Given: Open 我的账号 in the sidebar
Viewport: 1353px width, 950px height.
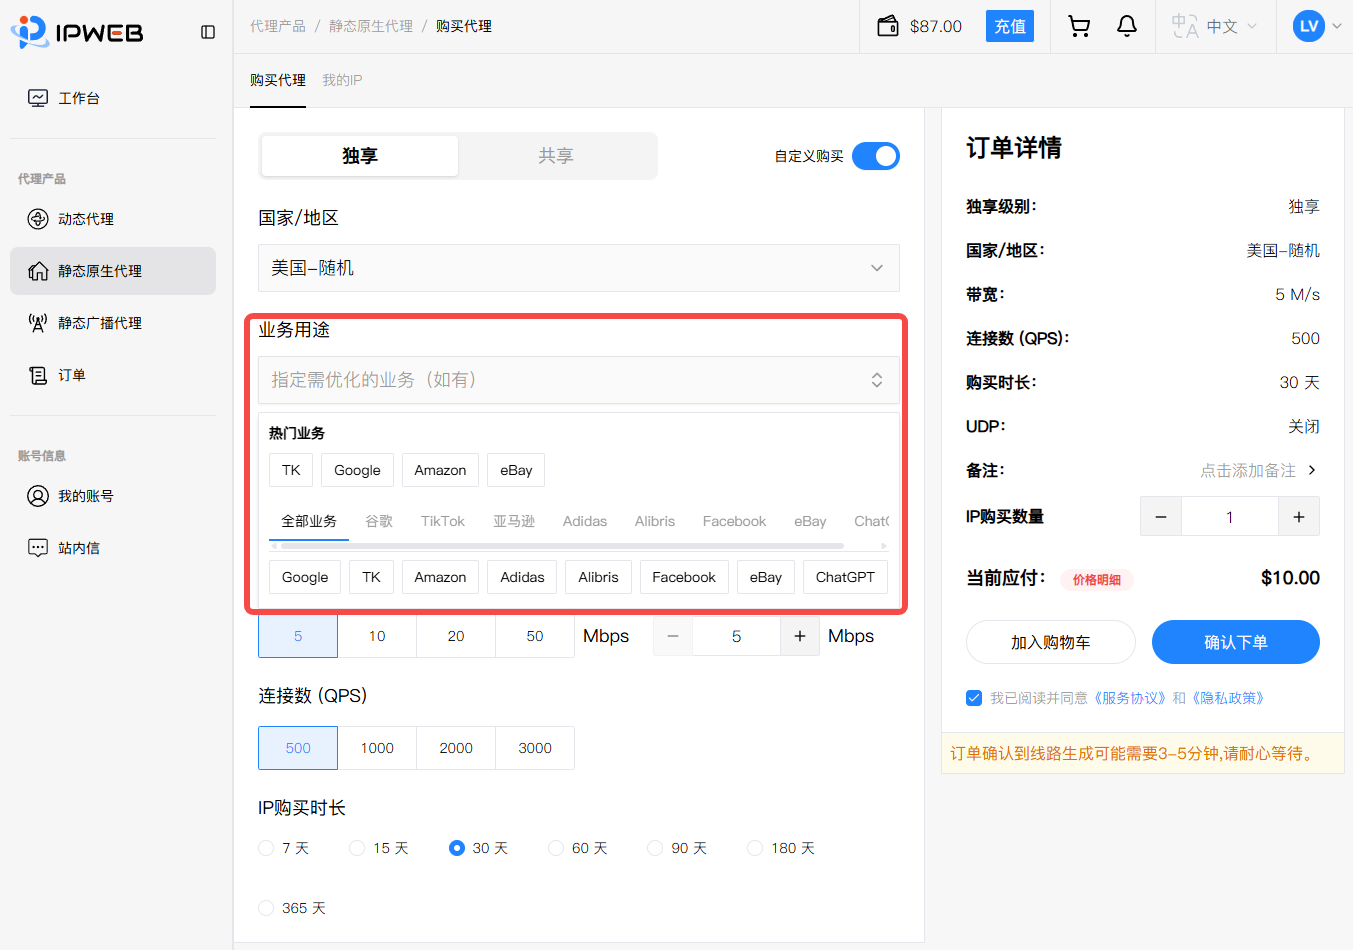Looking at the screenshot, I should (x=113, y=496).
